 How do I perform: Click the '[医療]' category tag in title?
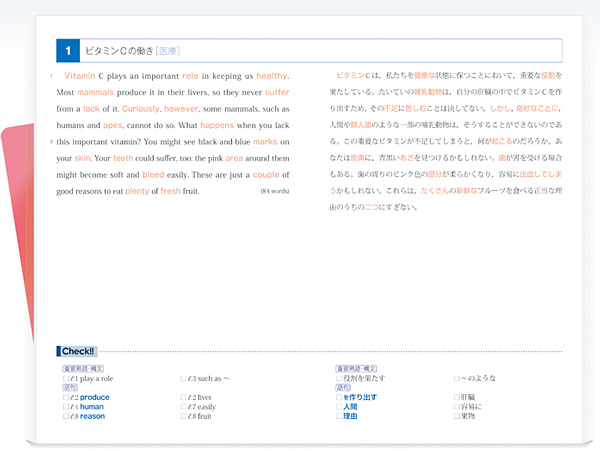(x=167, y=50)
